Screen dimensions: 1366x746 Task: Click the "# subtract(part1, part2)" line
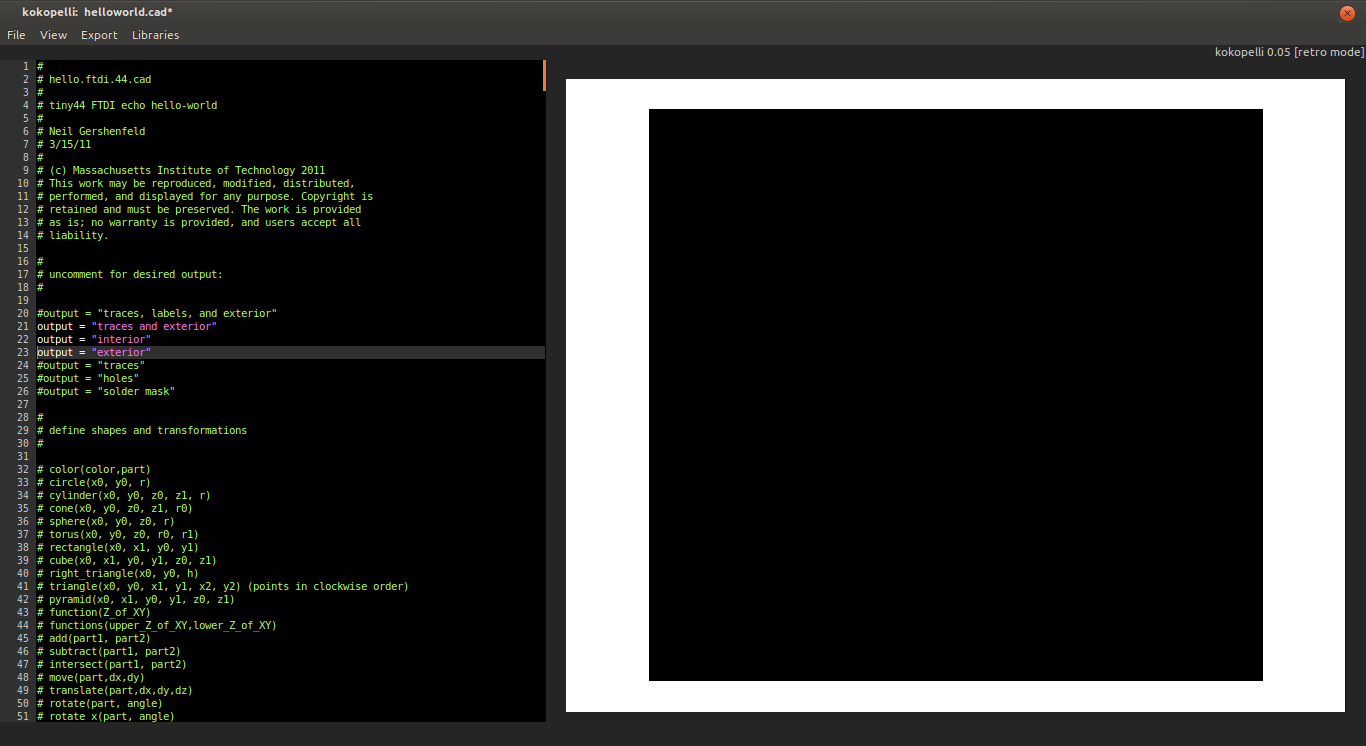tap(109, 651)
